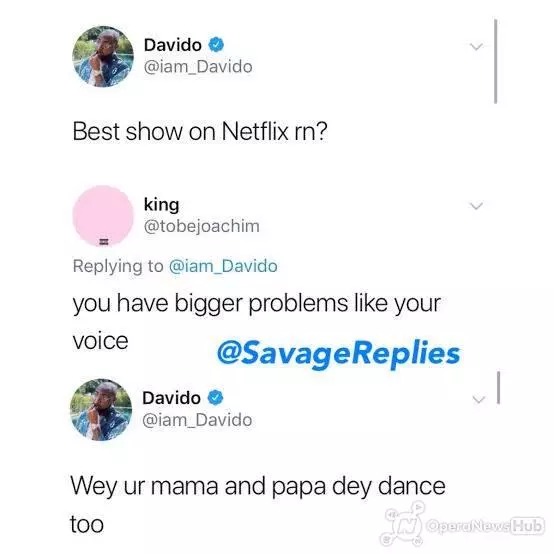554x554 pixels.
Task: Follow the blue @iam_Davido mention in Replying to
Action: [x=223, y=266]
